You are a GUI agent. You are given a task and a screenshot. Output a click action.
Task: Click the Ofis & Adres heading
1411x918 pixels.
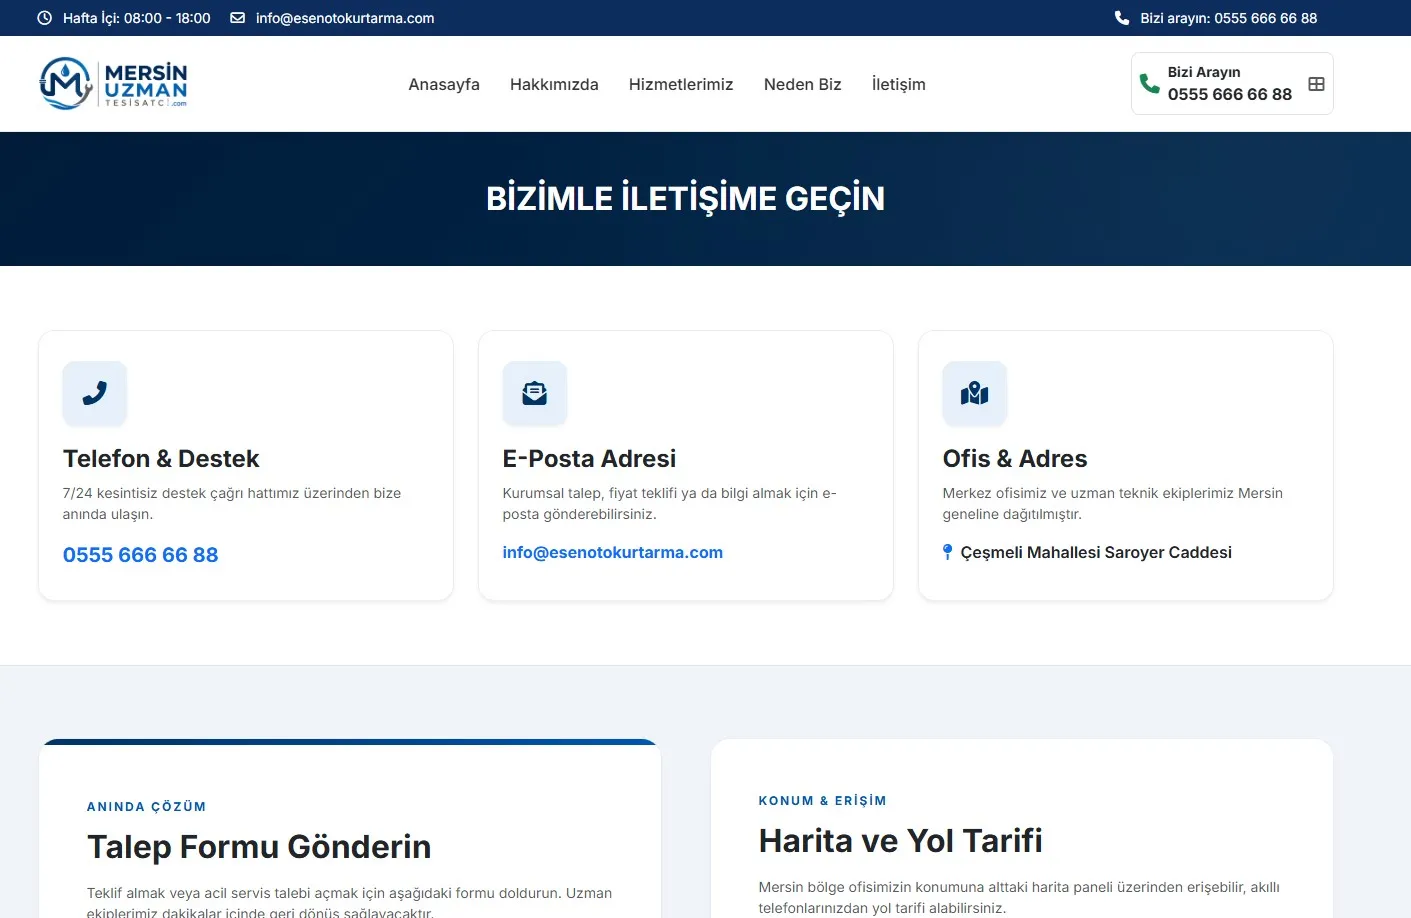1015,459
